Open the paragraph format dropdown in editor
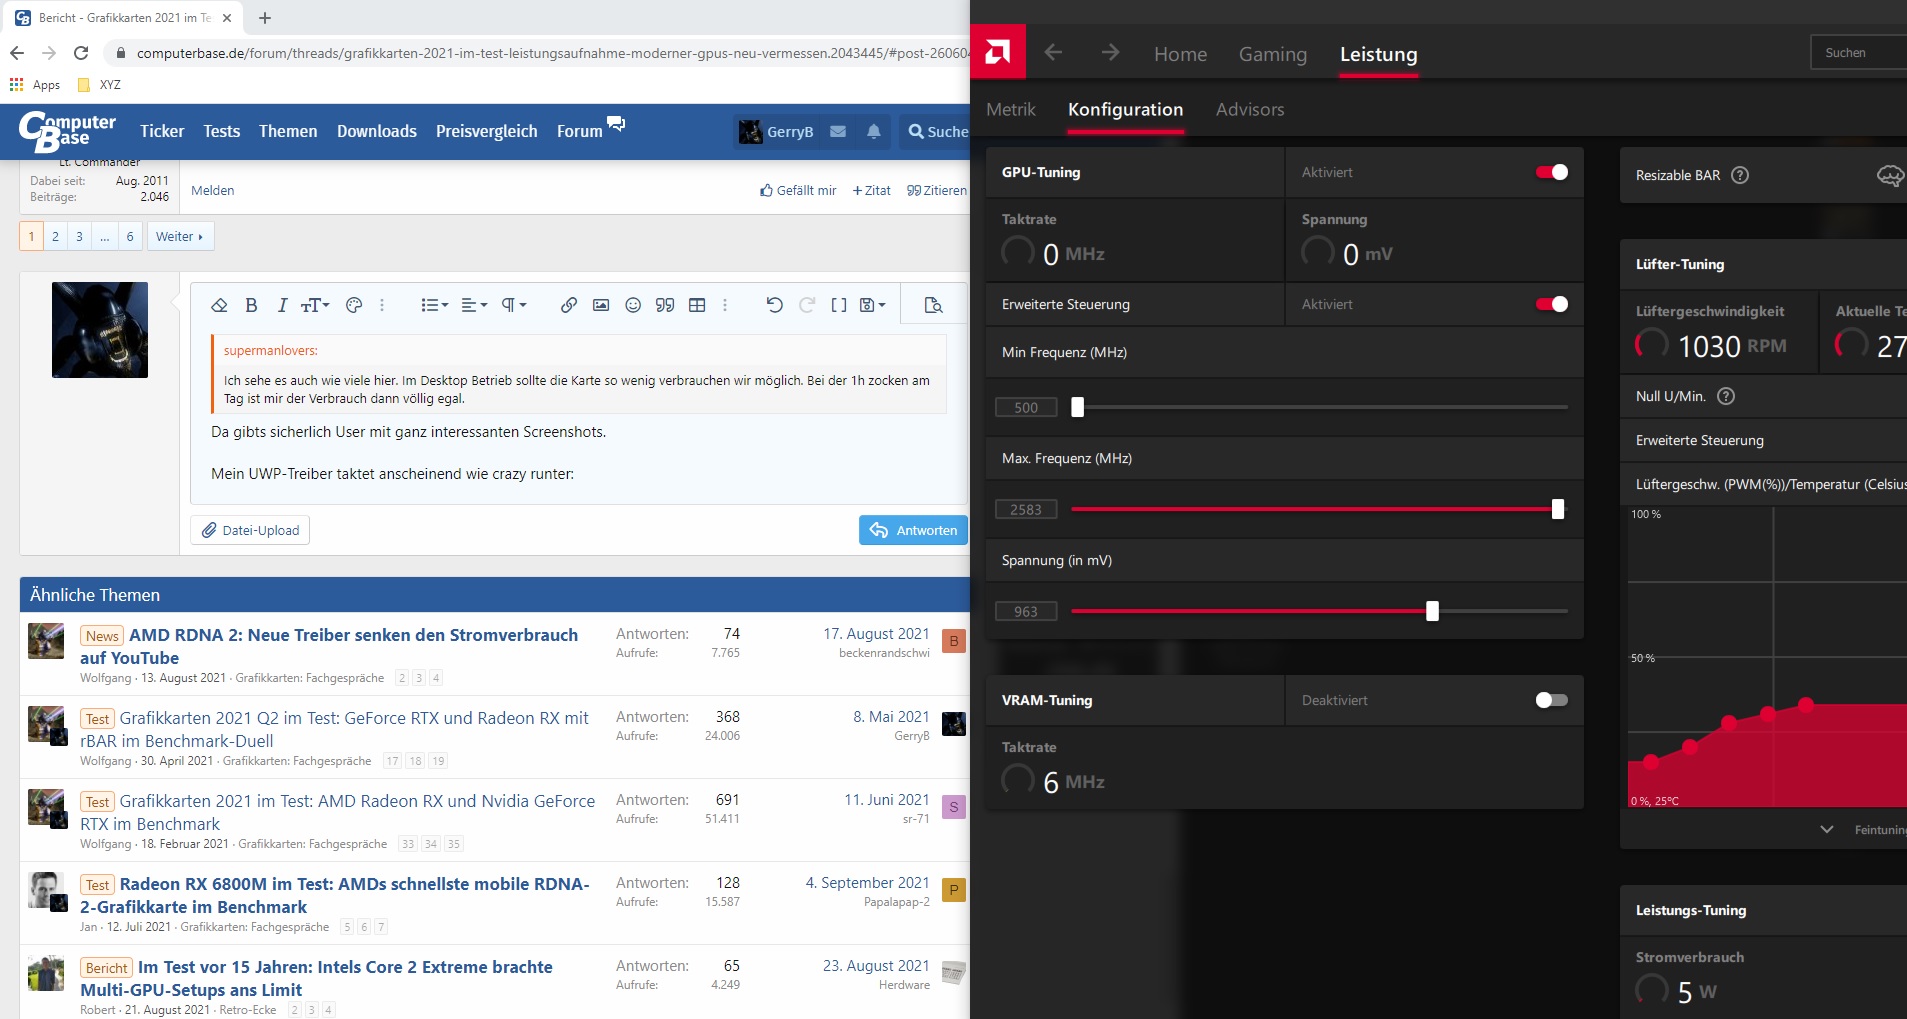This screenshot has height=1019, width=1907. point(513,305)
